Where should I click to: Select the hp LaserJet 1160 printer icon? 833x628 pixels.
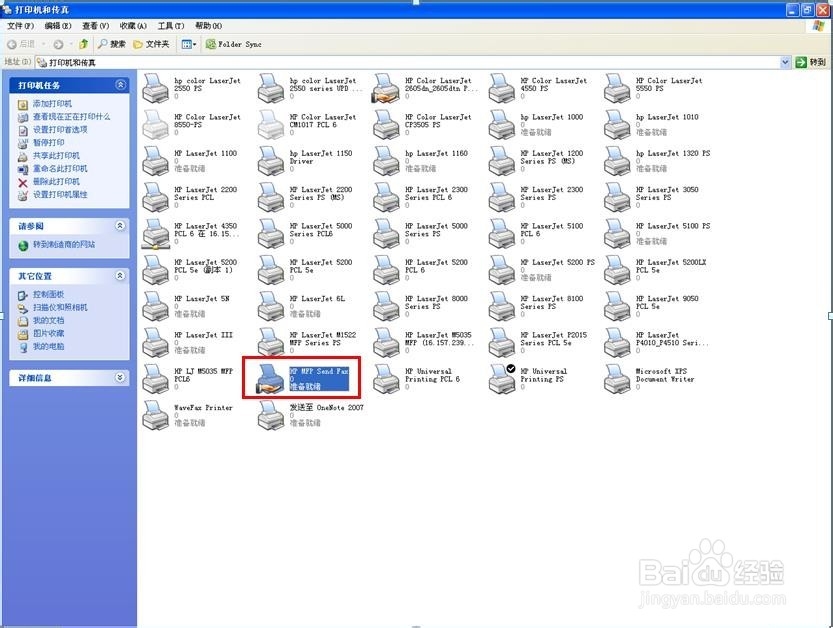click(x=386, y=161)
